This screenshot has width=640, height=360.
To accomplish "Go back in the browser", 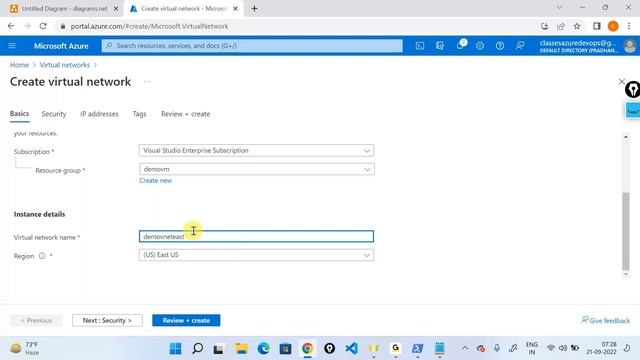I will point(11,26).
